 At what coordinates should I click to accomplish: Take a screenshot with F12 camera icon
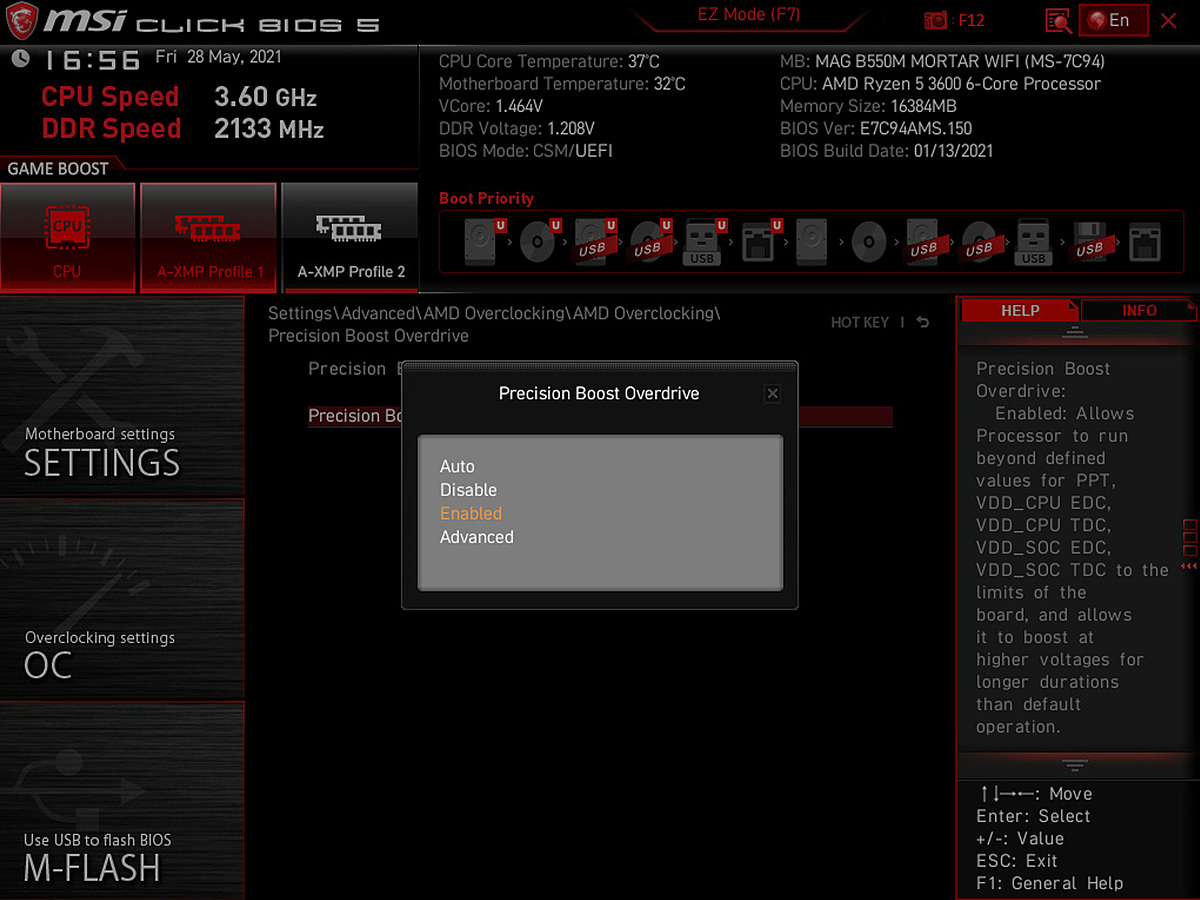click(936, 20)
